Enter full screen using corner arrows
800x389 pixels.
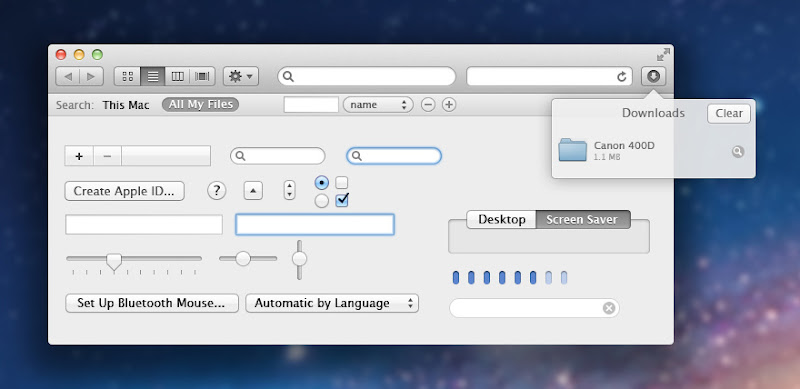pos(663,54)
